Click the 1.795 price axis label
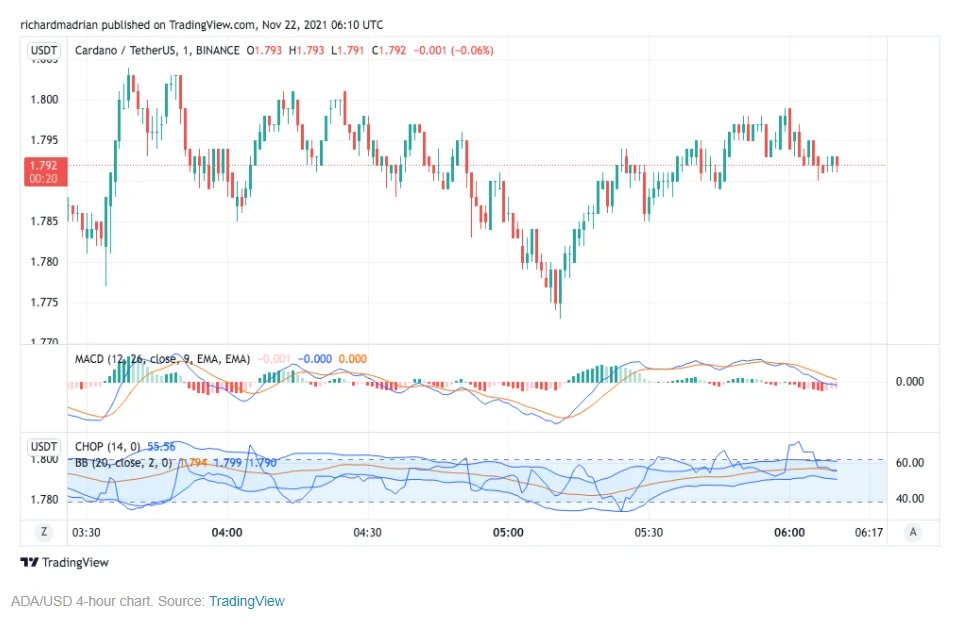 (44, 140)
